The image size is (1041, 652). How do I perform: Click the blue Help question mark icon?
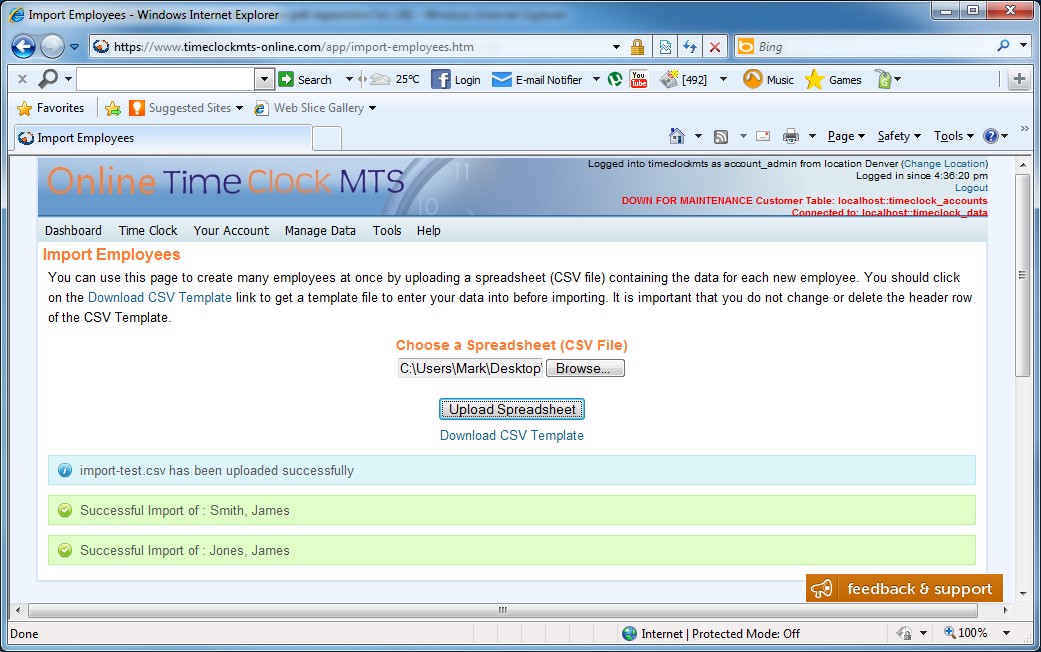pos(991,135)
